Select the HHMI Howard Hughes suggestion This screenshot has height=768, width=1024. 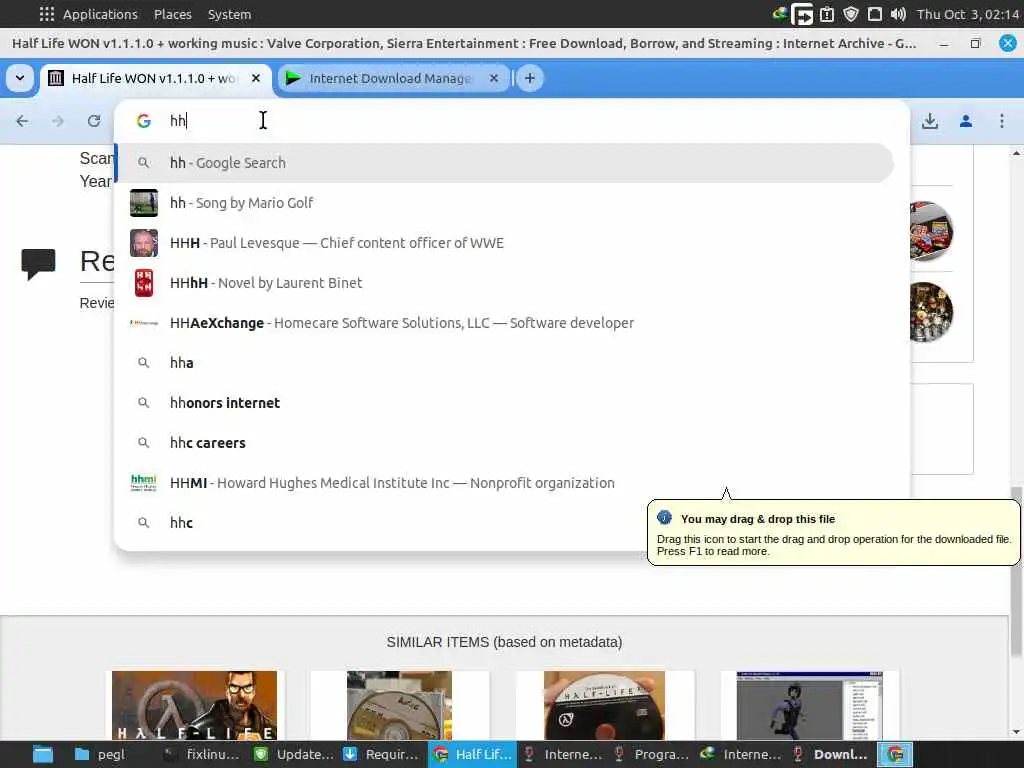(504, 483)
